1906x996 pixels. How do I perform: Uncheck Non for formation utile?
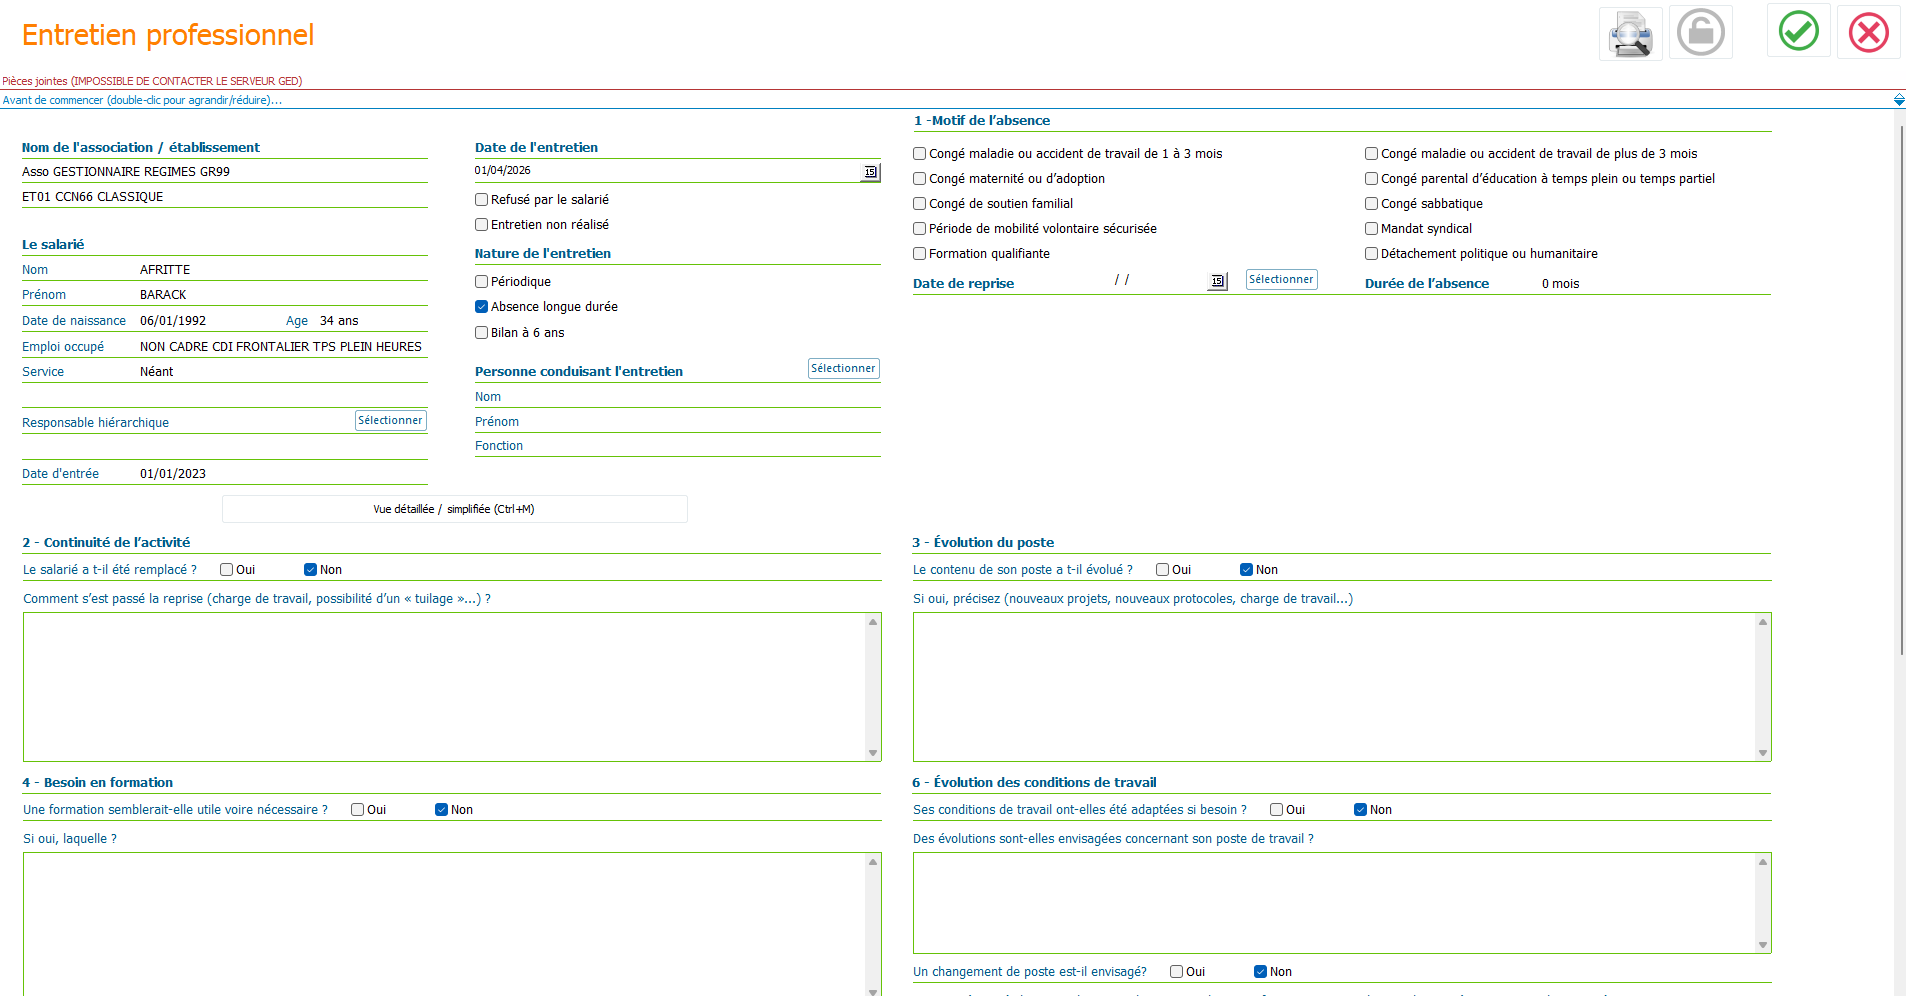[441, 810]
